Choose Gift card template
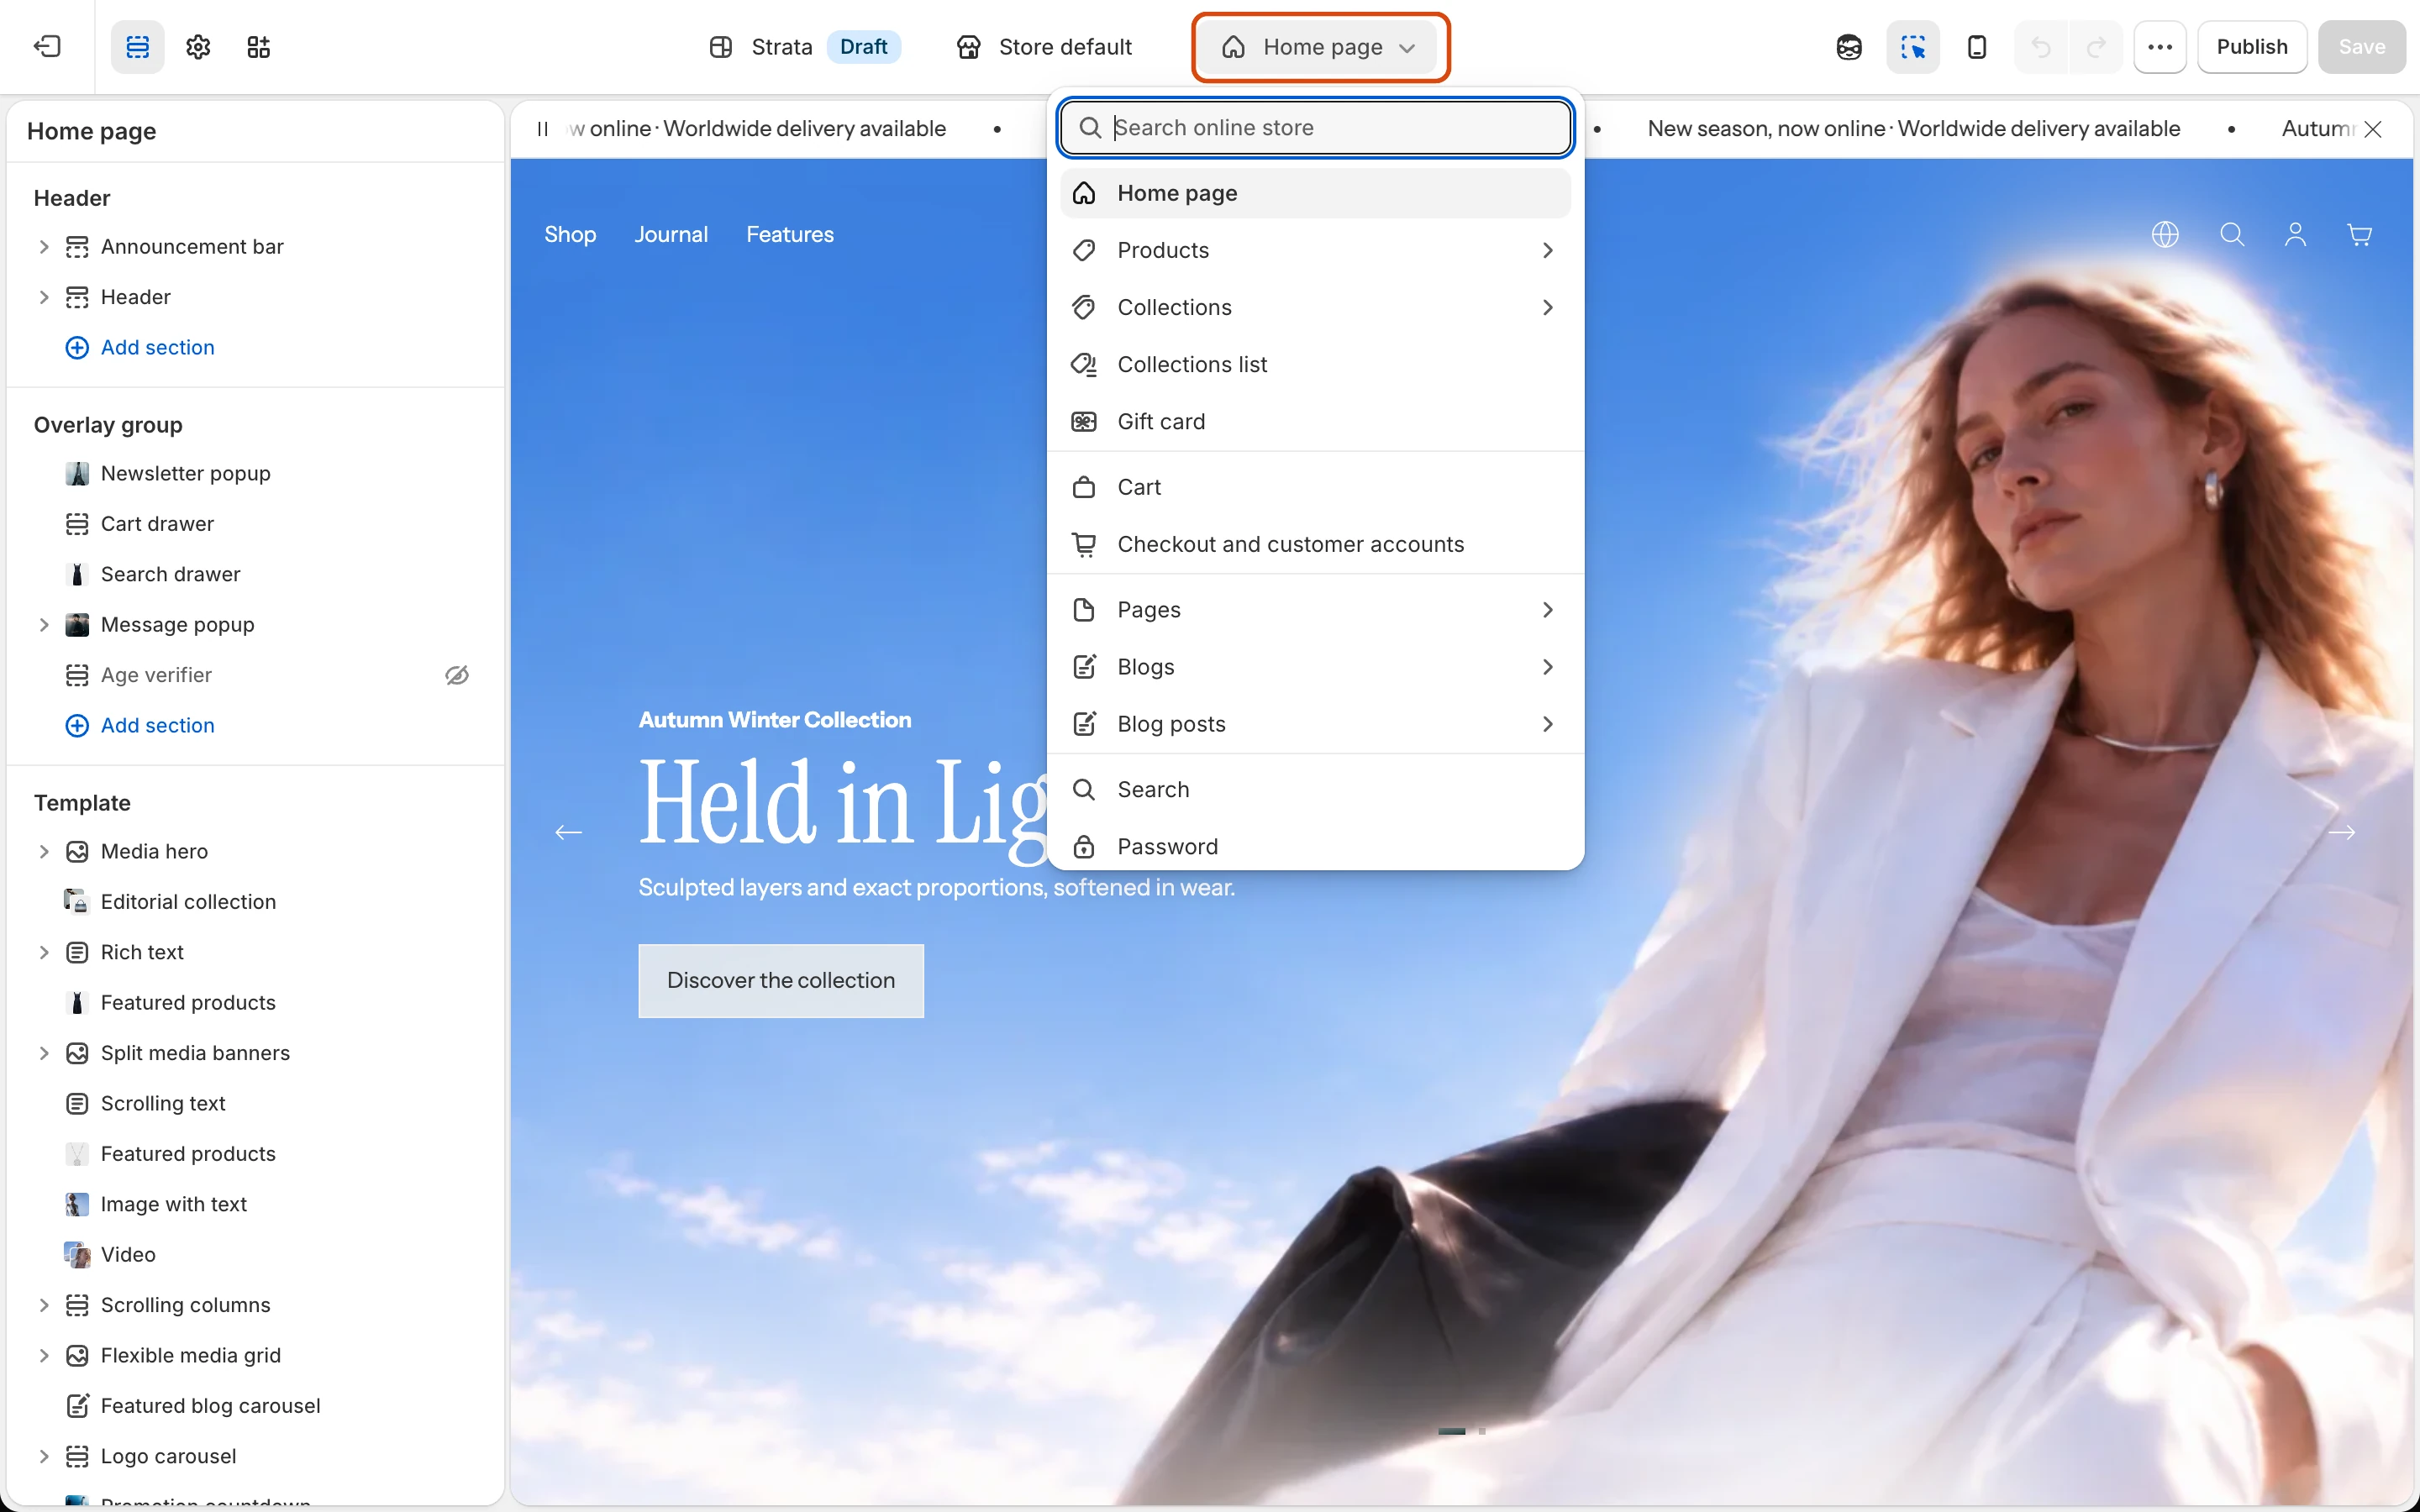2420x1512 pixels. (1316, 421)
